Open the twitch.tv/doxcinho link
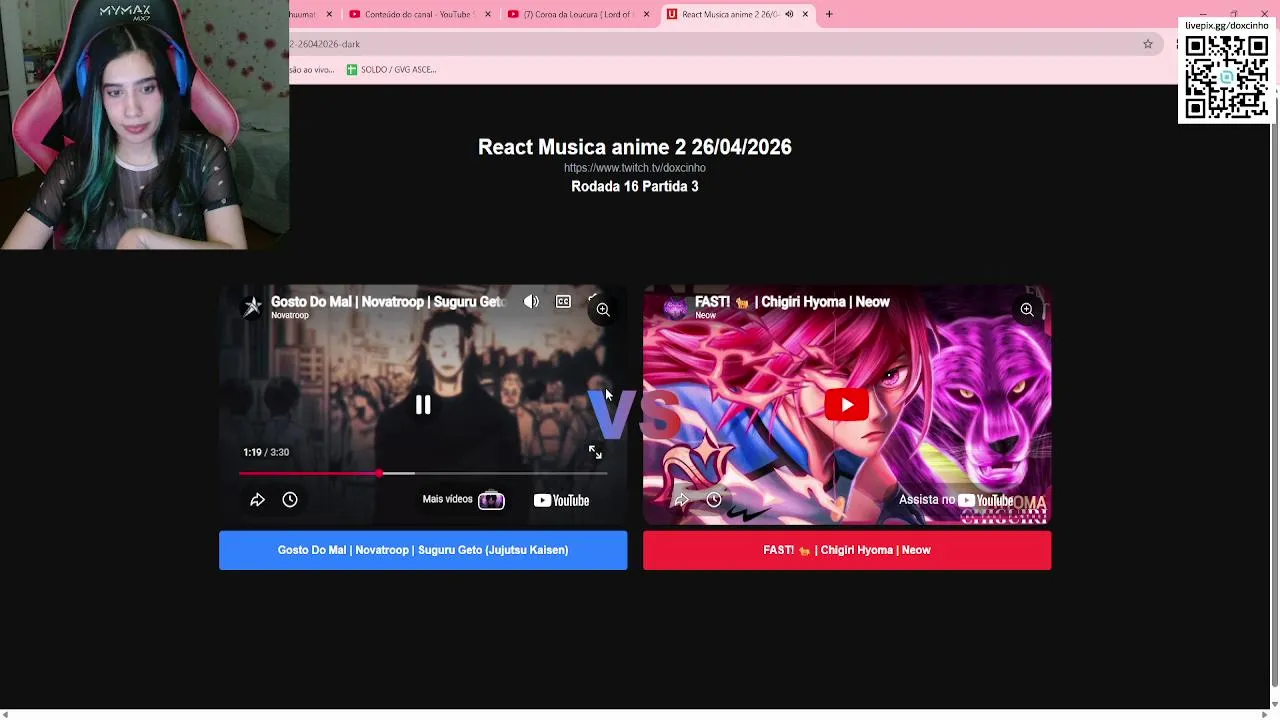This screenshot has width=1280, height=720. point(635,168)
